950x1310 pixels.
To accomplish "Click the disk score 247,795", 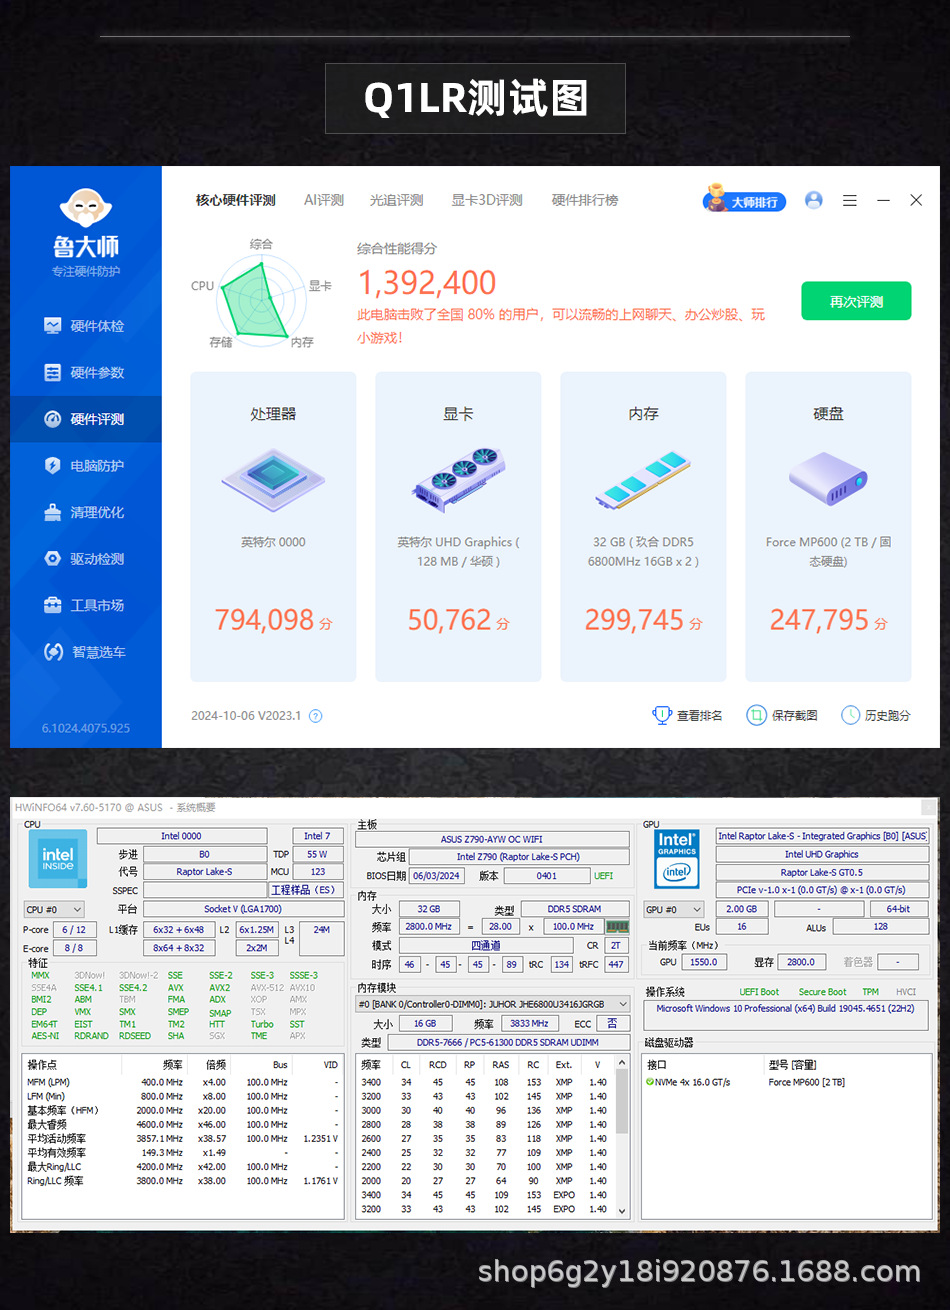I will (x=819, y=620).
